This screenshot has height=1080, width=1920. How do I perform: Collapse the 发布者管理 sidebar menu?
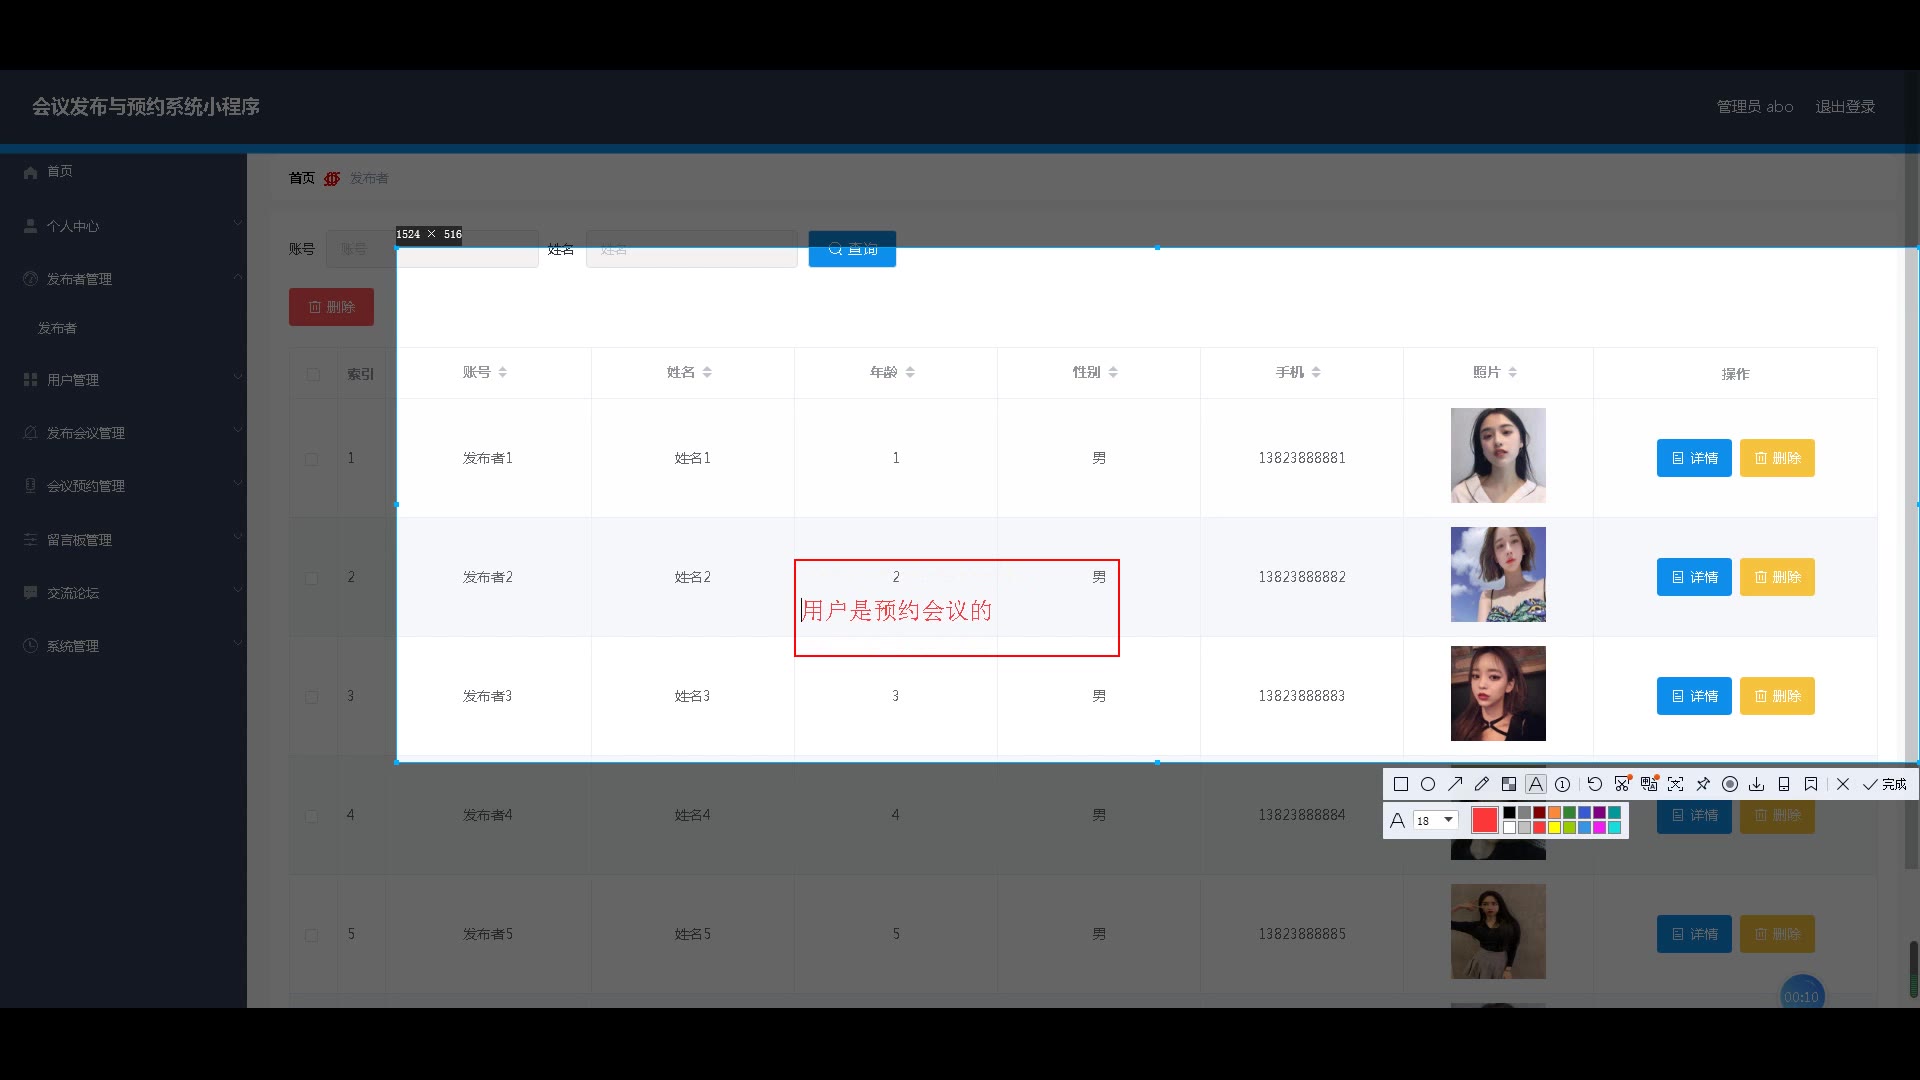pyautogui.click(x=123, y=279)
